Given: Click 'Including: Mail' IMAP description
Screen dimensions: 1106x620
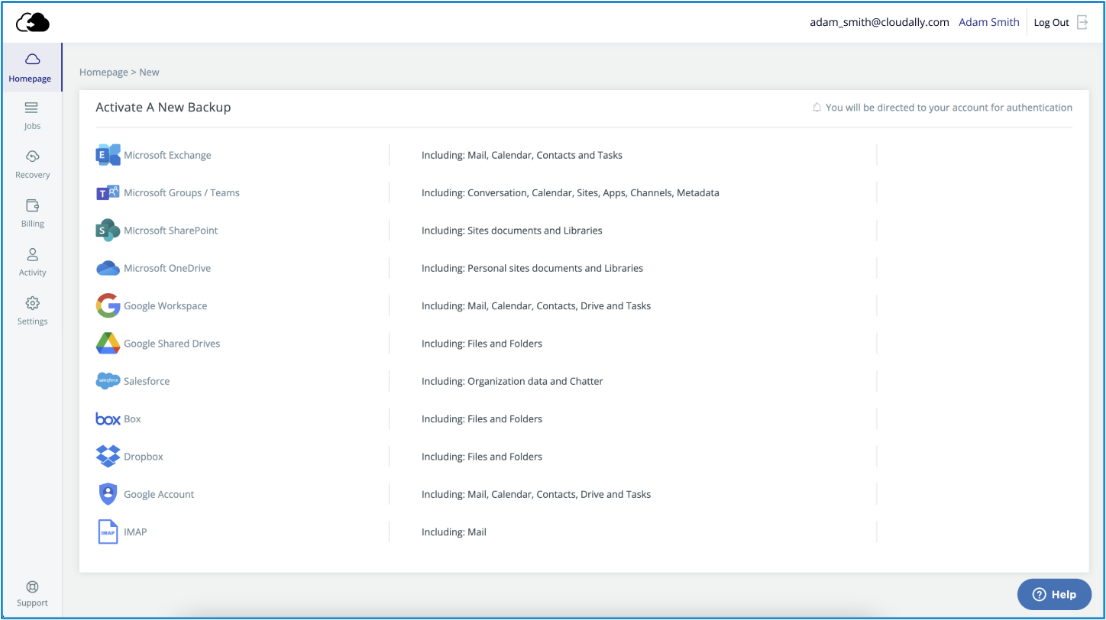Looking at the screenshot, I should (454, 532).
